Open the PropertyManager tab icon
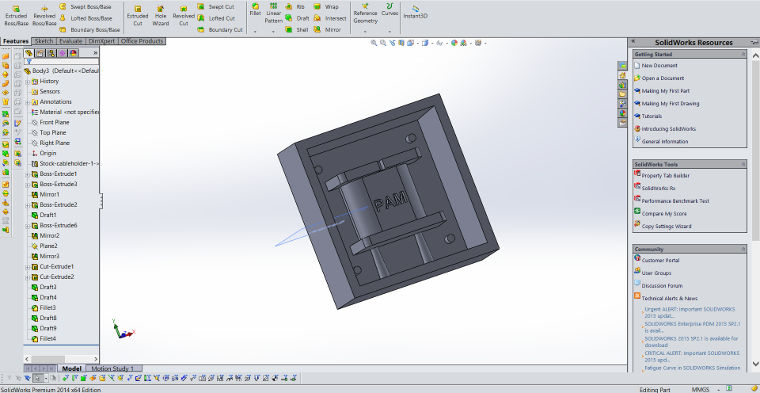The image size is (760, 393). [x=40, y=53]
